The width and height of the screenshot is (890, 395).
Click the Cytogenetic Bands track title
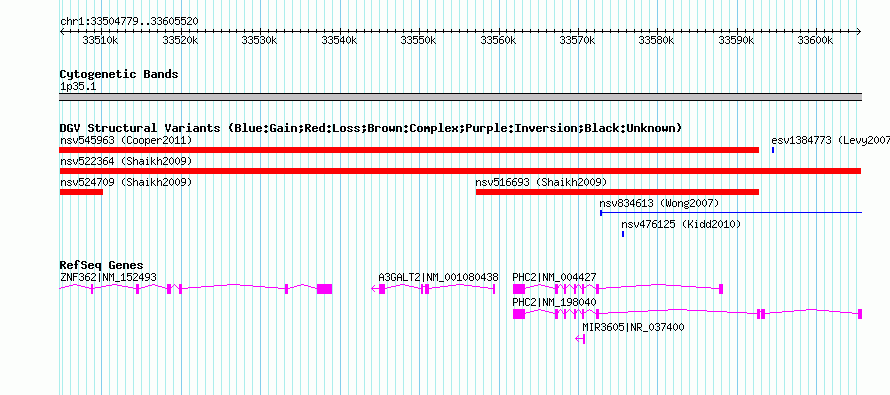pyautogui.click(x=119, y=74)
